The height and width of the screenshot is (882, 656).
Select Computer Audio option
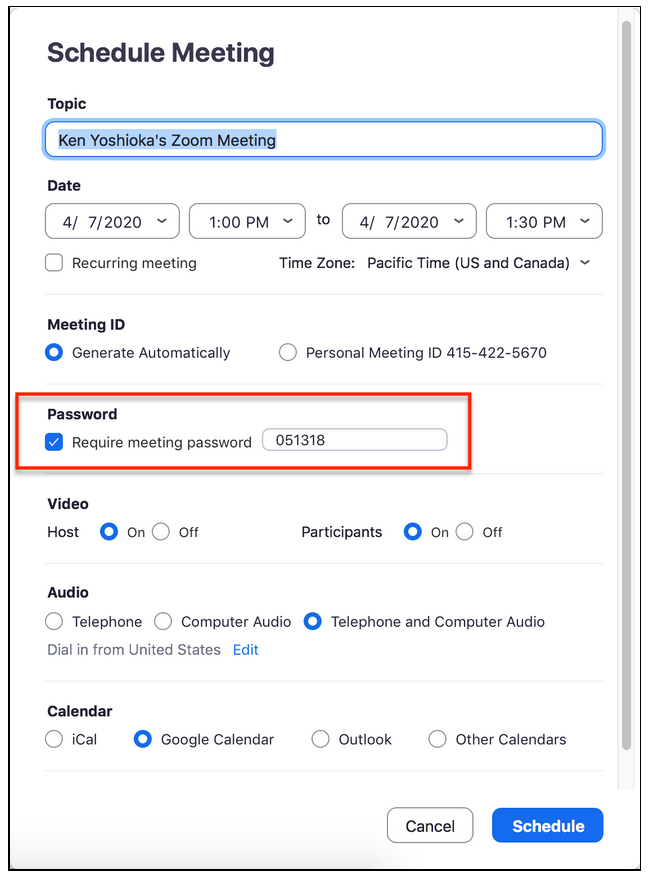click(x=164, y=622)
